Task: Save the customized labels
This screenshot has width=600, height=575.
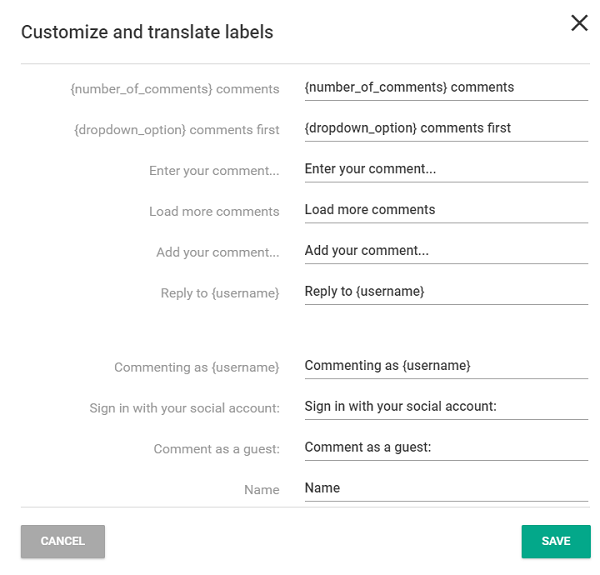Action: [x=556, y=541]
